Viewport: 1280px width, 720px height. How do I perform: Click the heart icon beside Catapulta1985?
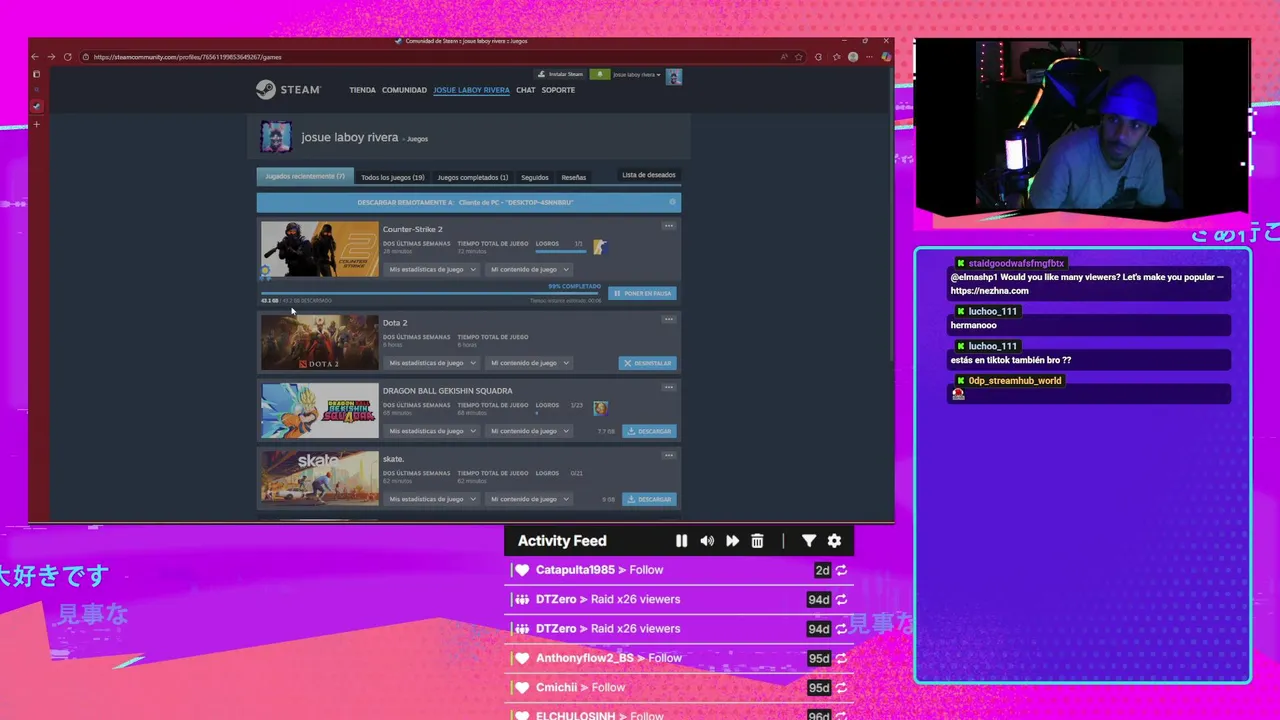[522, 570]
